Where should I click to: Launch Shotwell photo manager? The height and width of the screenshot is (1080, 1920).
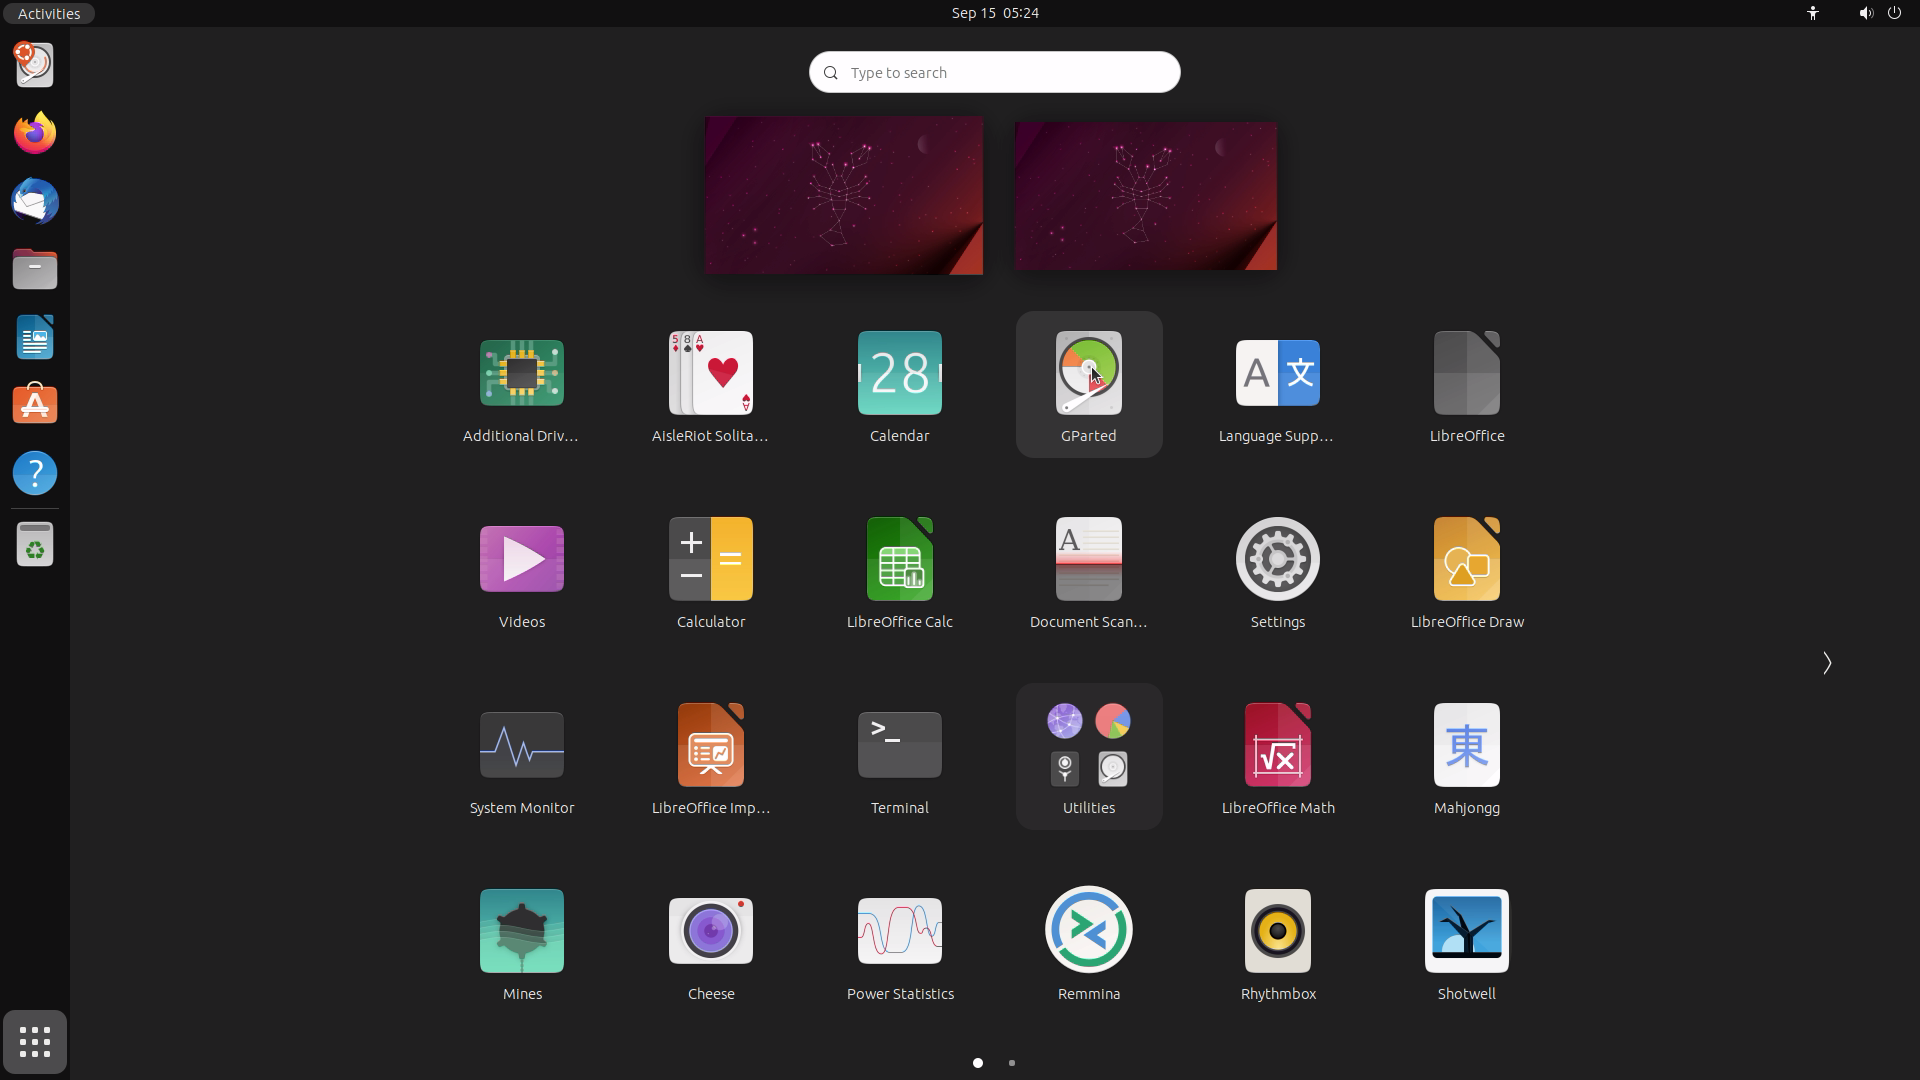[x=1467, y=943]
